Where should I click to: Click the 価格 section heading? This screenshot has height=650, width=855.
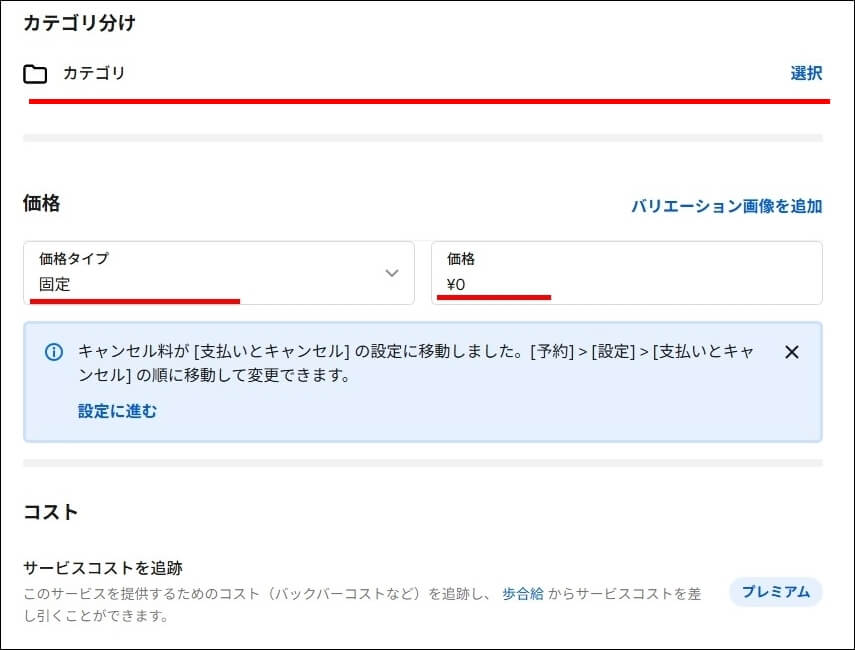click(x=41, y=203)
